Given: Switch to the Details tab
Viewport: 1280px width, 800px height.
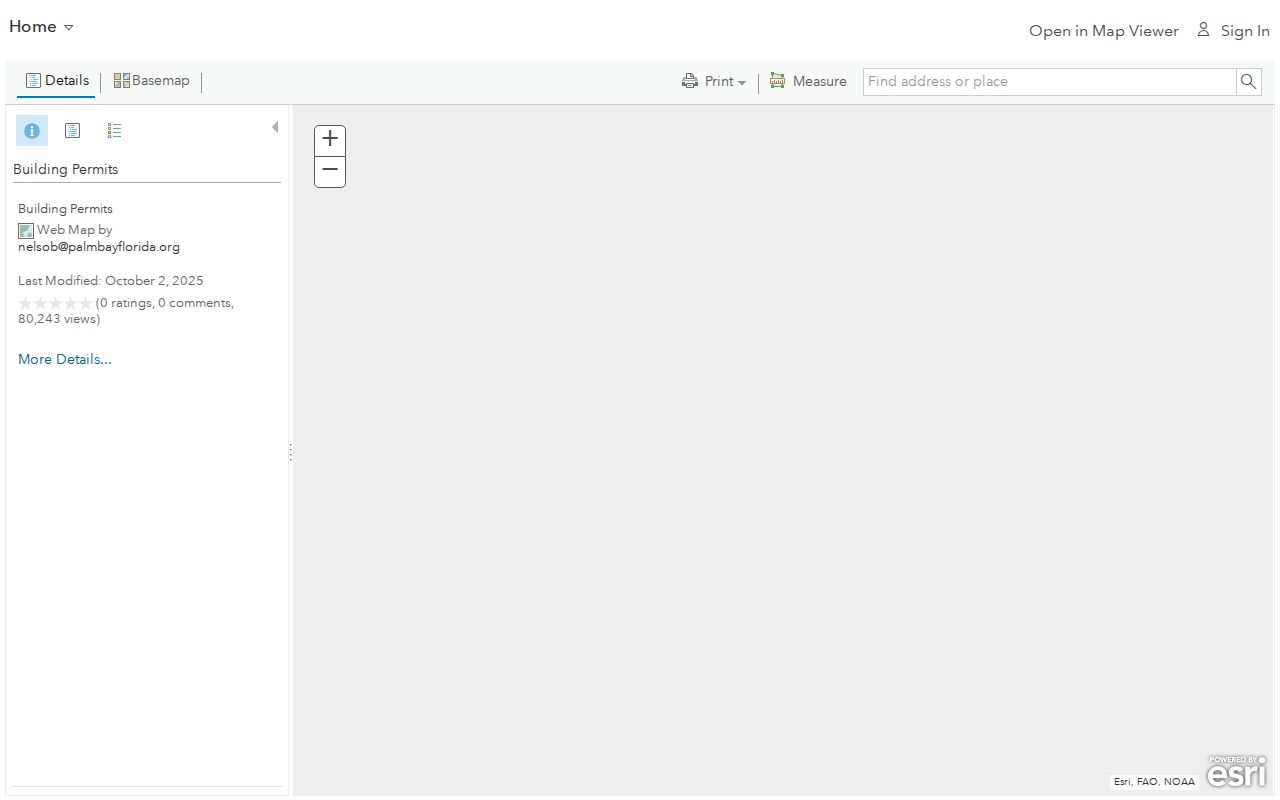Looking at the screenshot, I should (57, 81).
